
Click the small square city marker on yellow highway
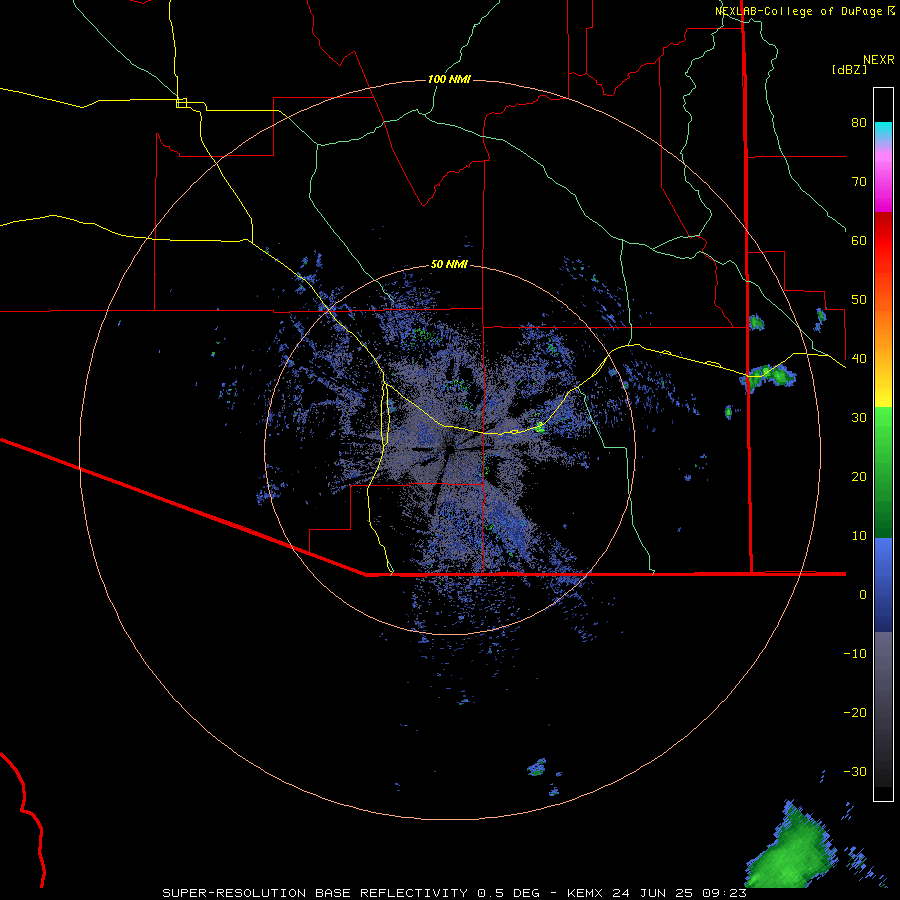coord(181,103)
